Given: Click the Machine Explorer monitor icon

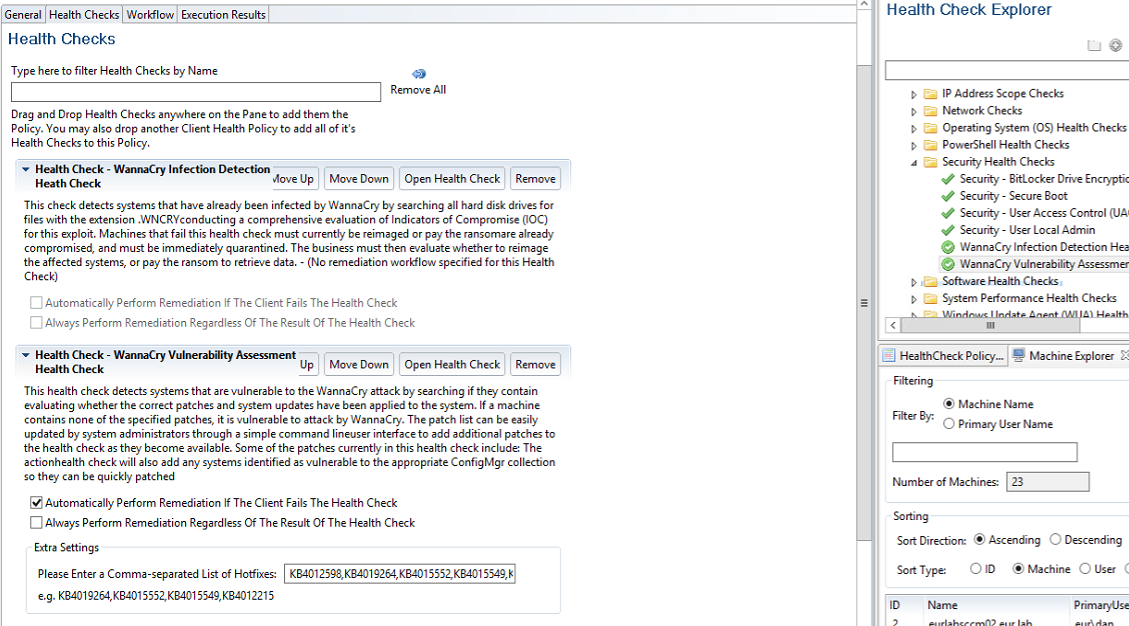Looking at the screenshot, I should point(1017,356).
